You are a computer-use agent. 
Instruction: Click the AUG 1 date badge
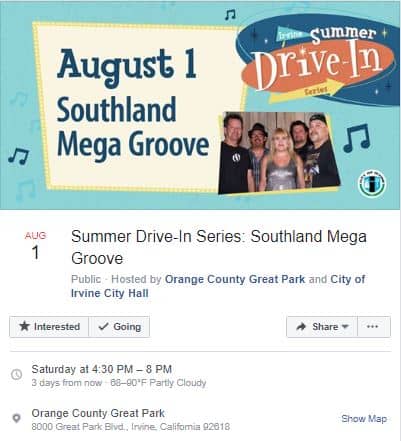point(35,246)
